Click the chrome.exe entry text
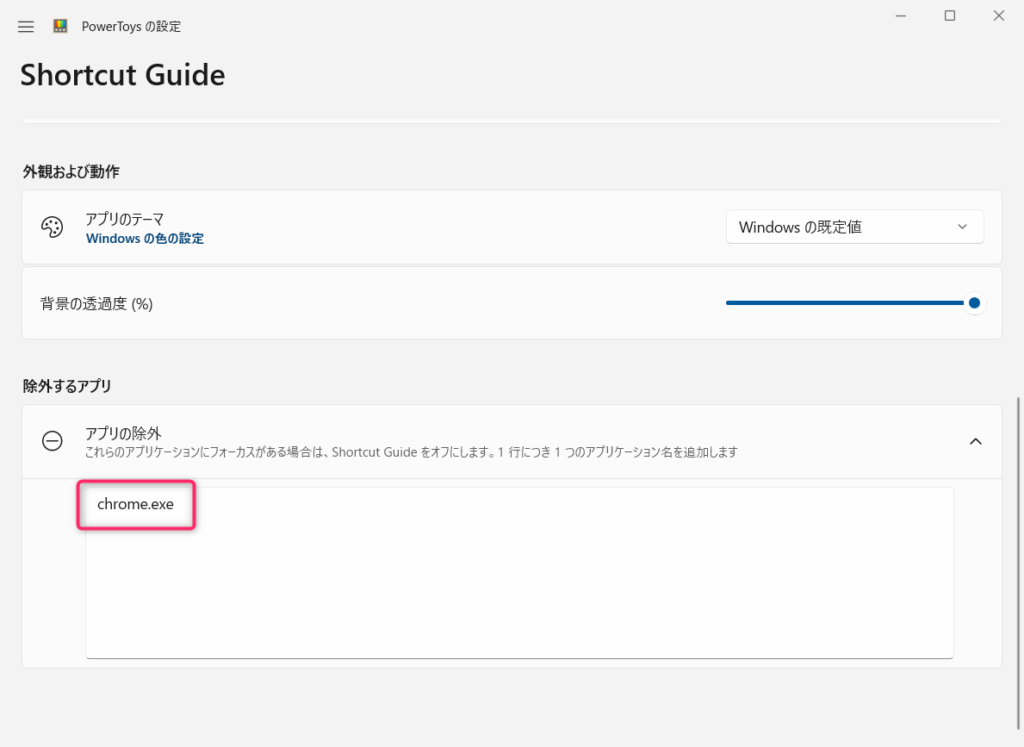Viewport: 1024px width, 747px height. pyautogui.click(x=135, y=504)
